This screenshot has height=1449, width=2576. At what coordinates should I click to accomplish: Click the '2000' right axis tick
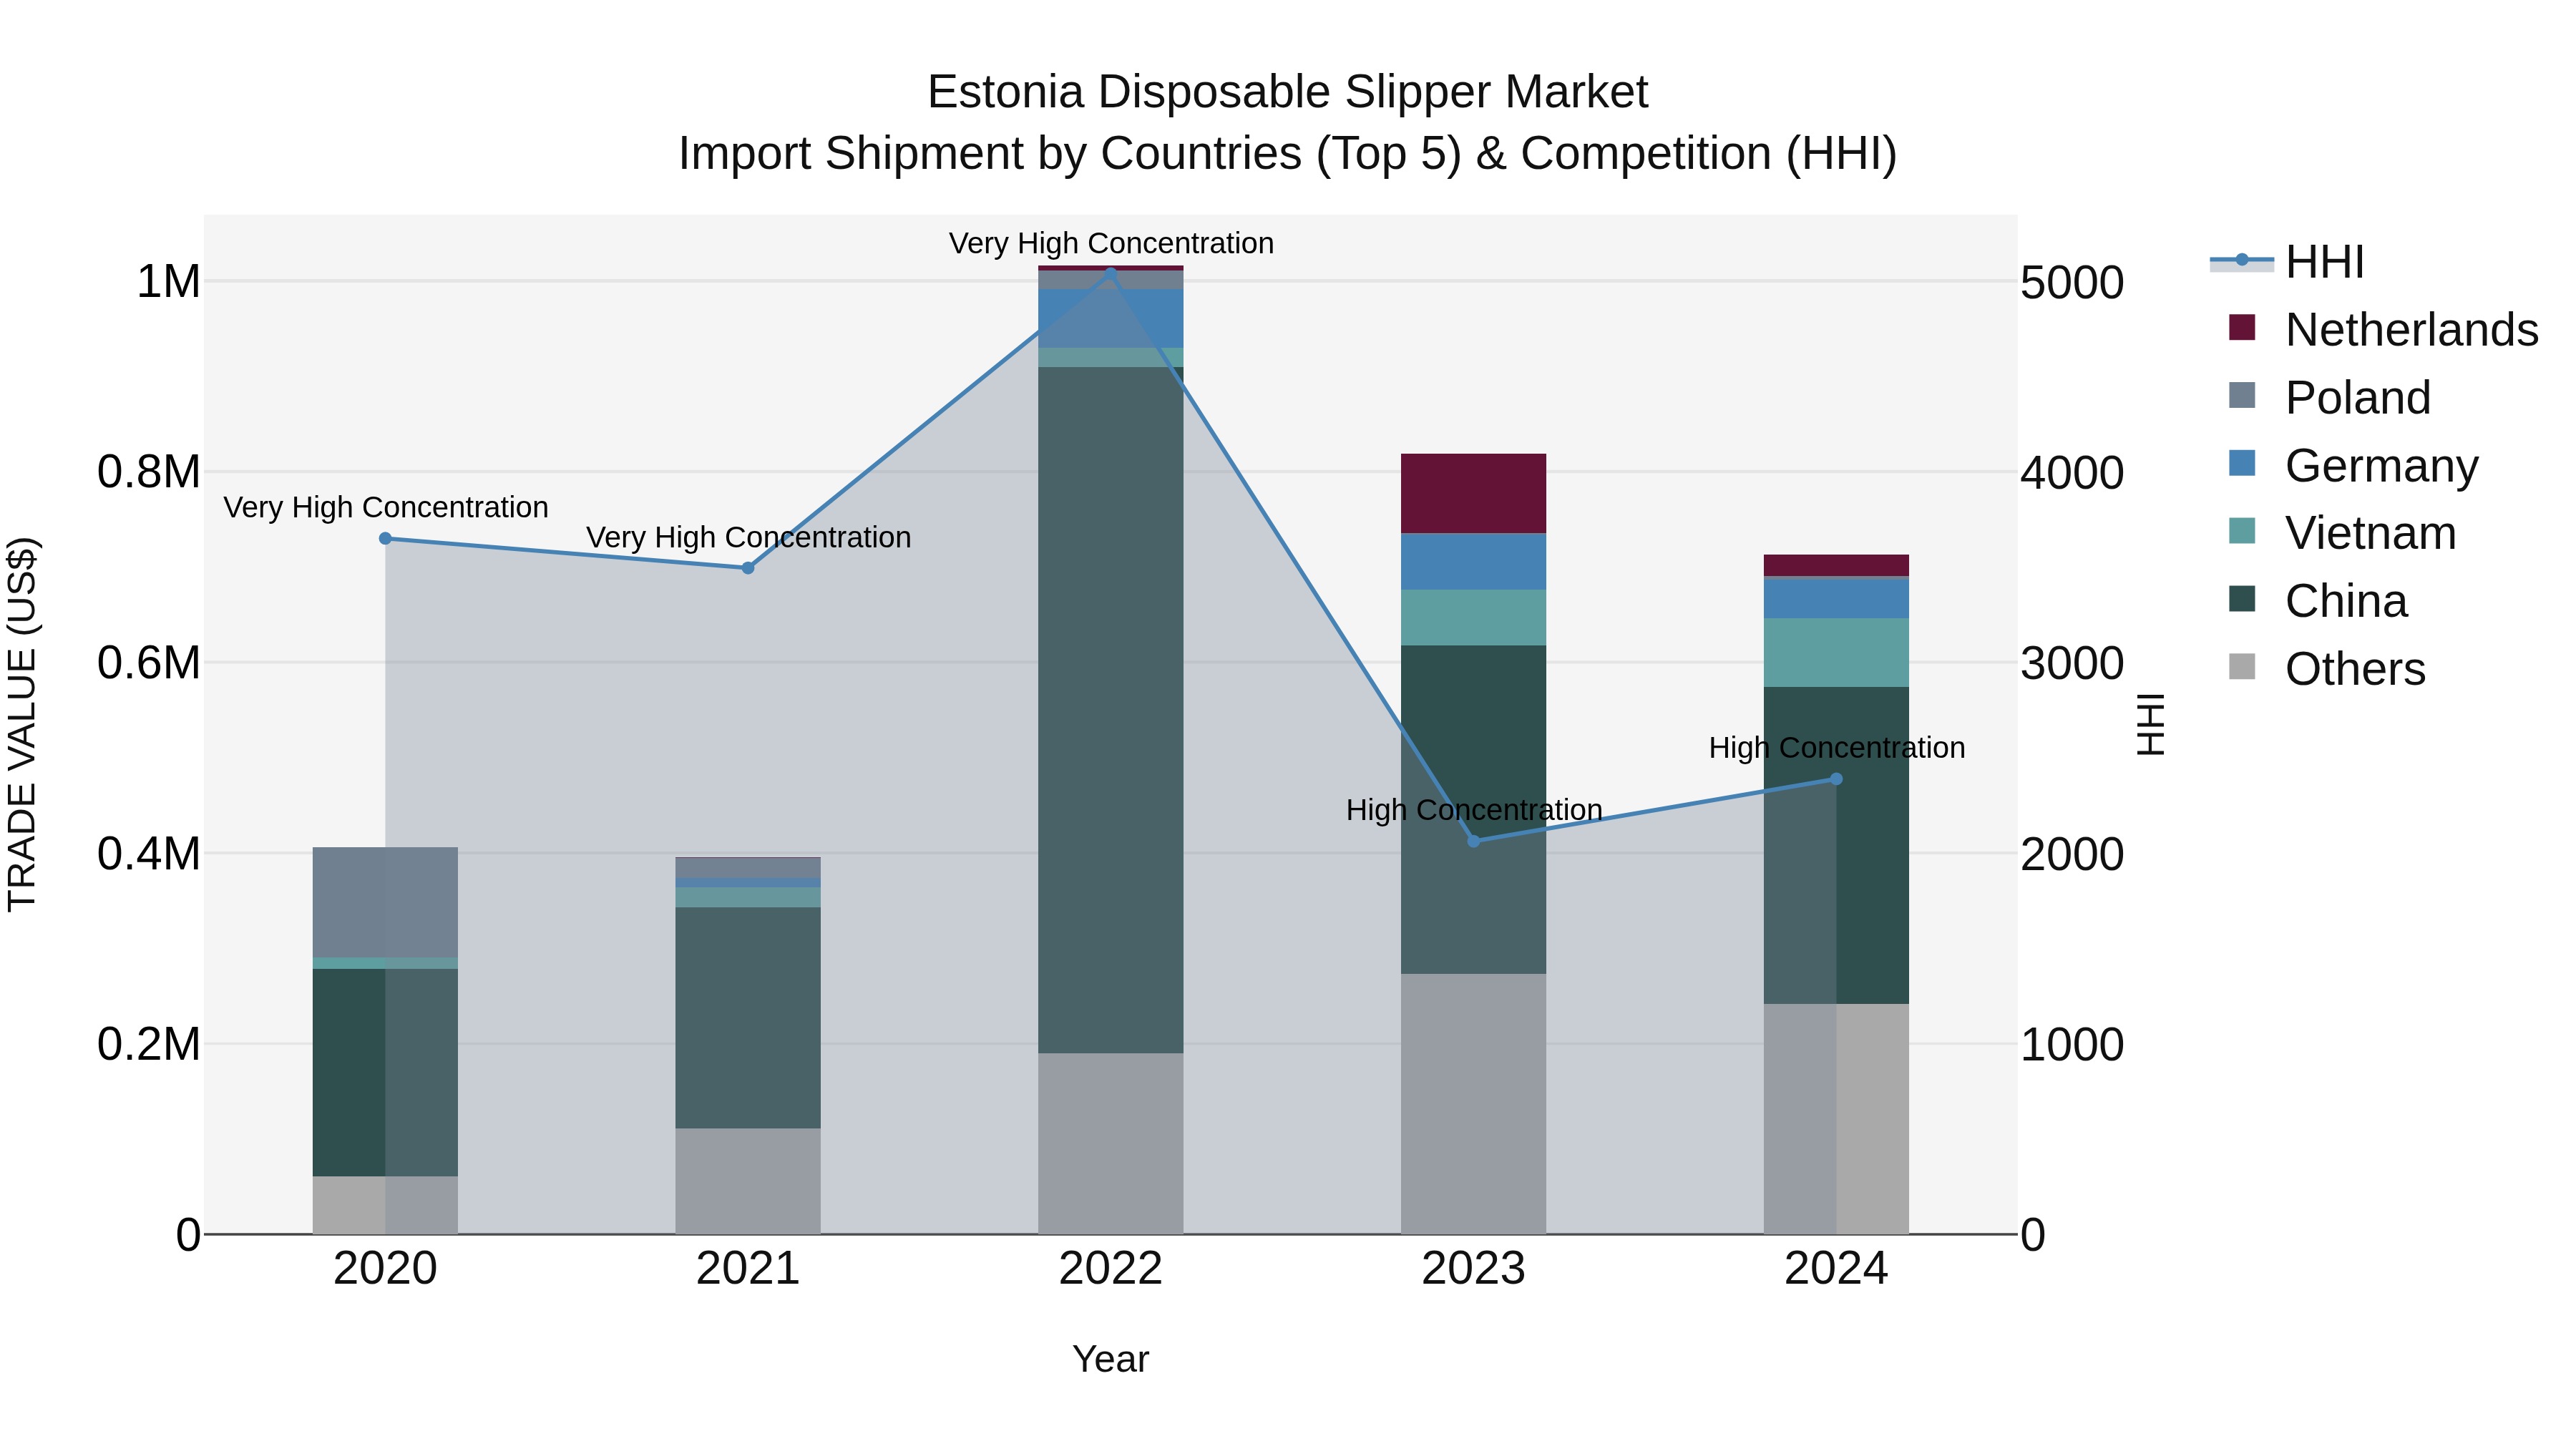[2072, 854]
